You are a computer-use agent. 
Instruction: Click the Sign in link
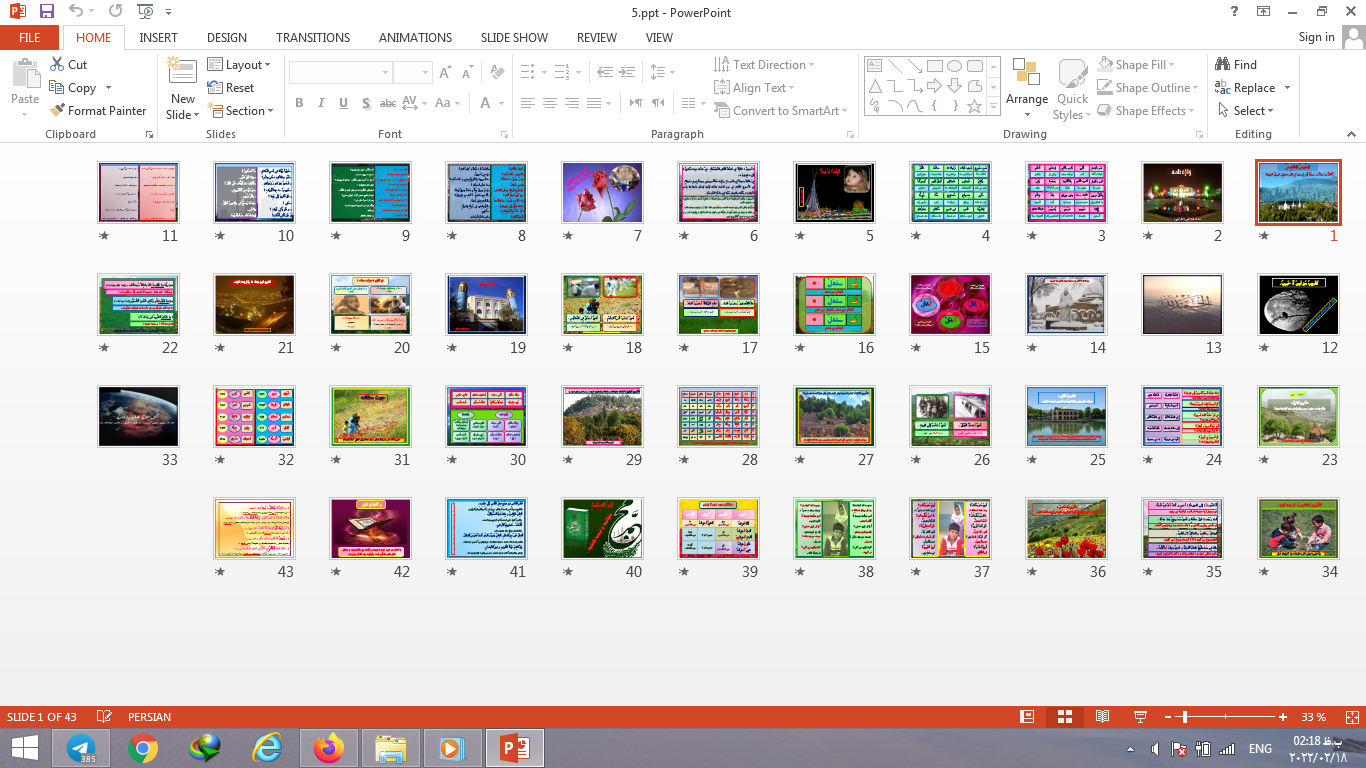[1316, 37]
